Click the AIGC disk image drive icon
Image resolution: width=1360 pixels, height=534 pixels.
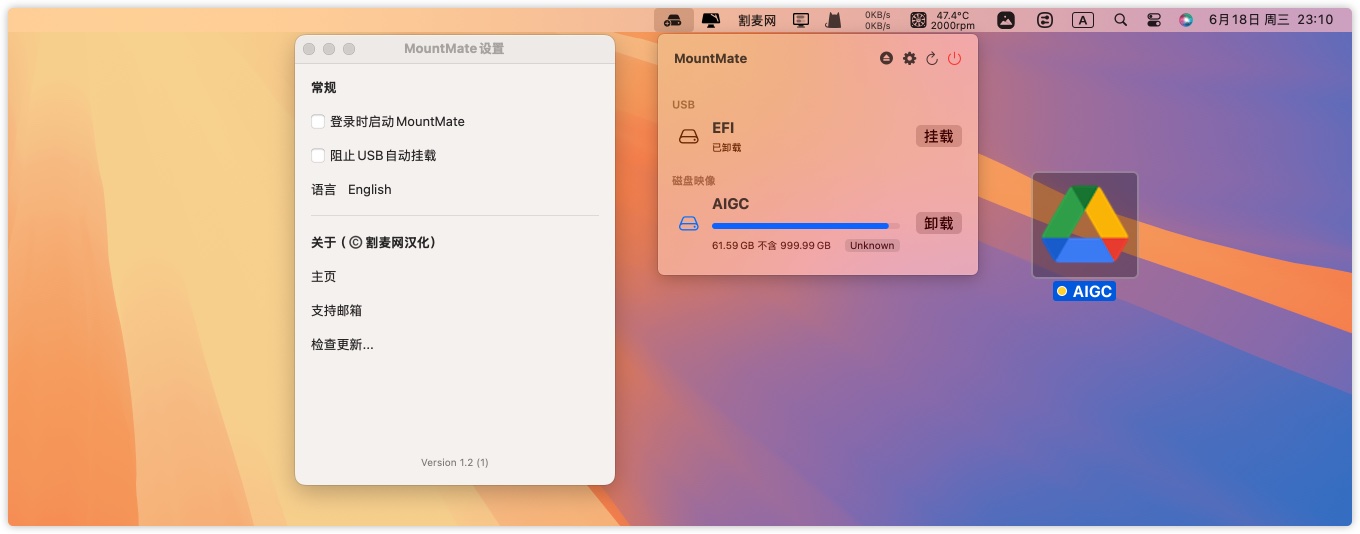(x=688, y=224)
